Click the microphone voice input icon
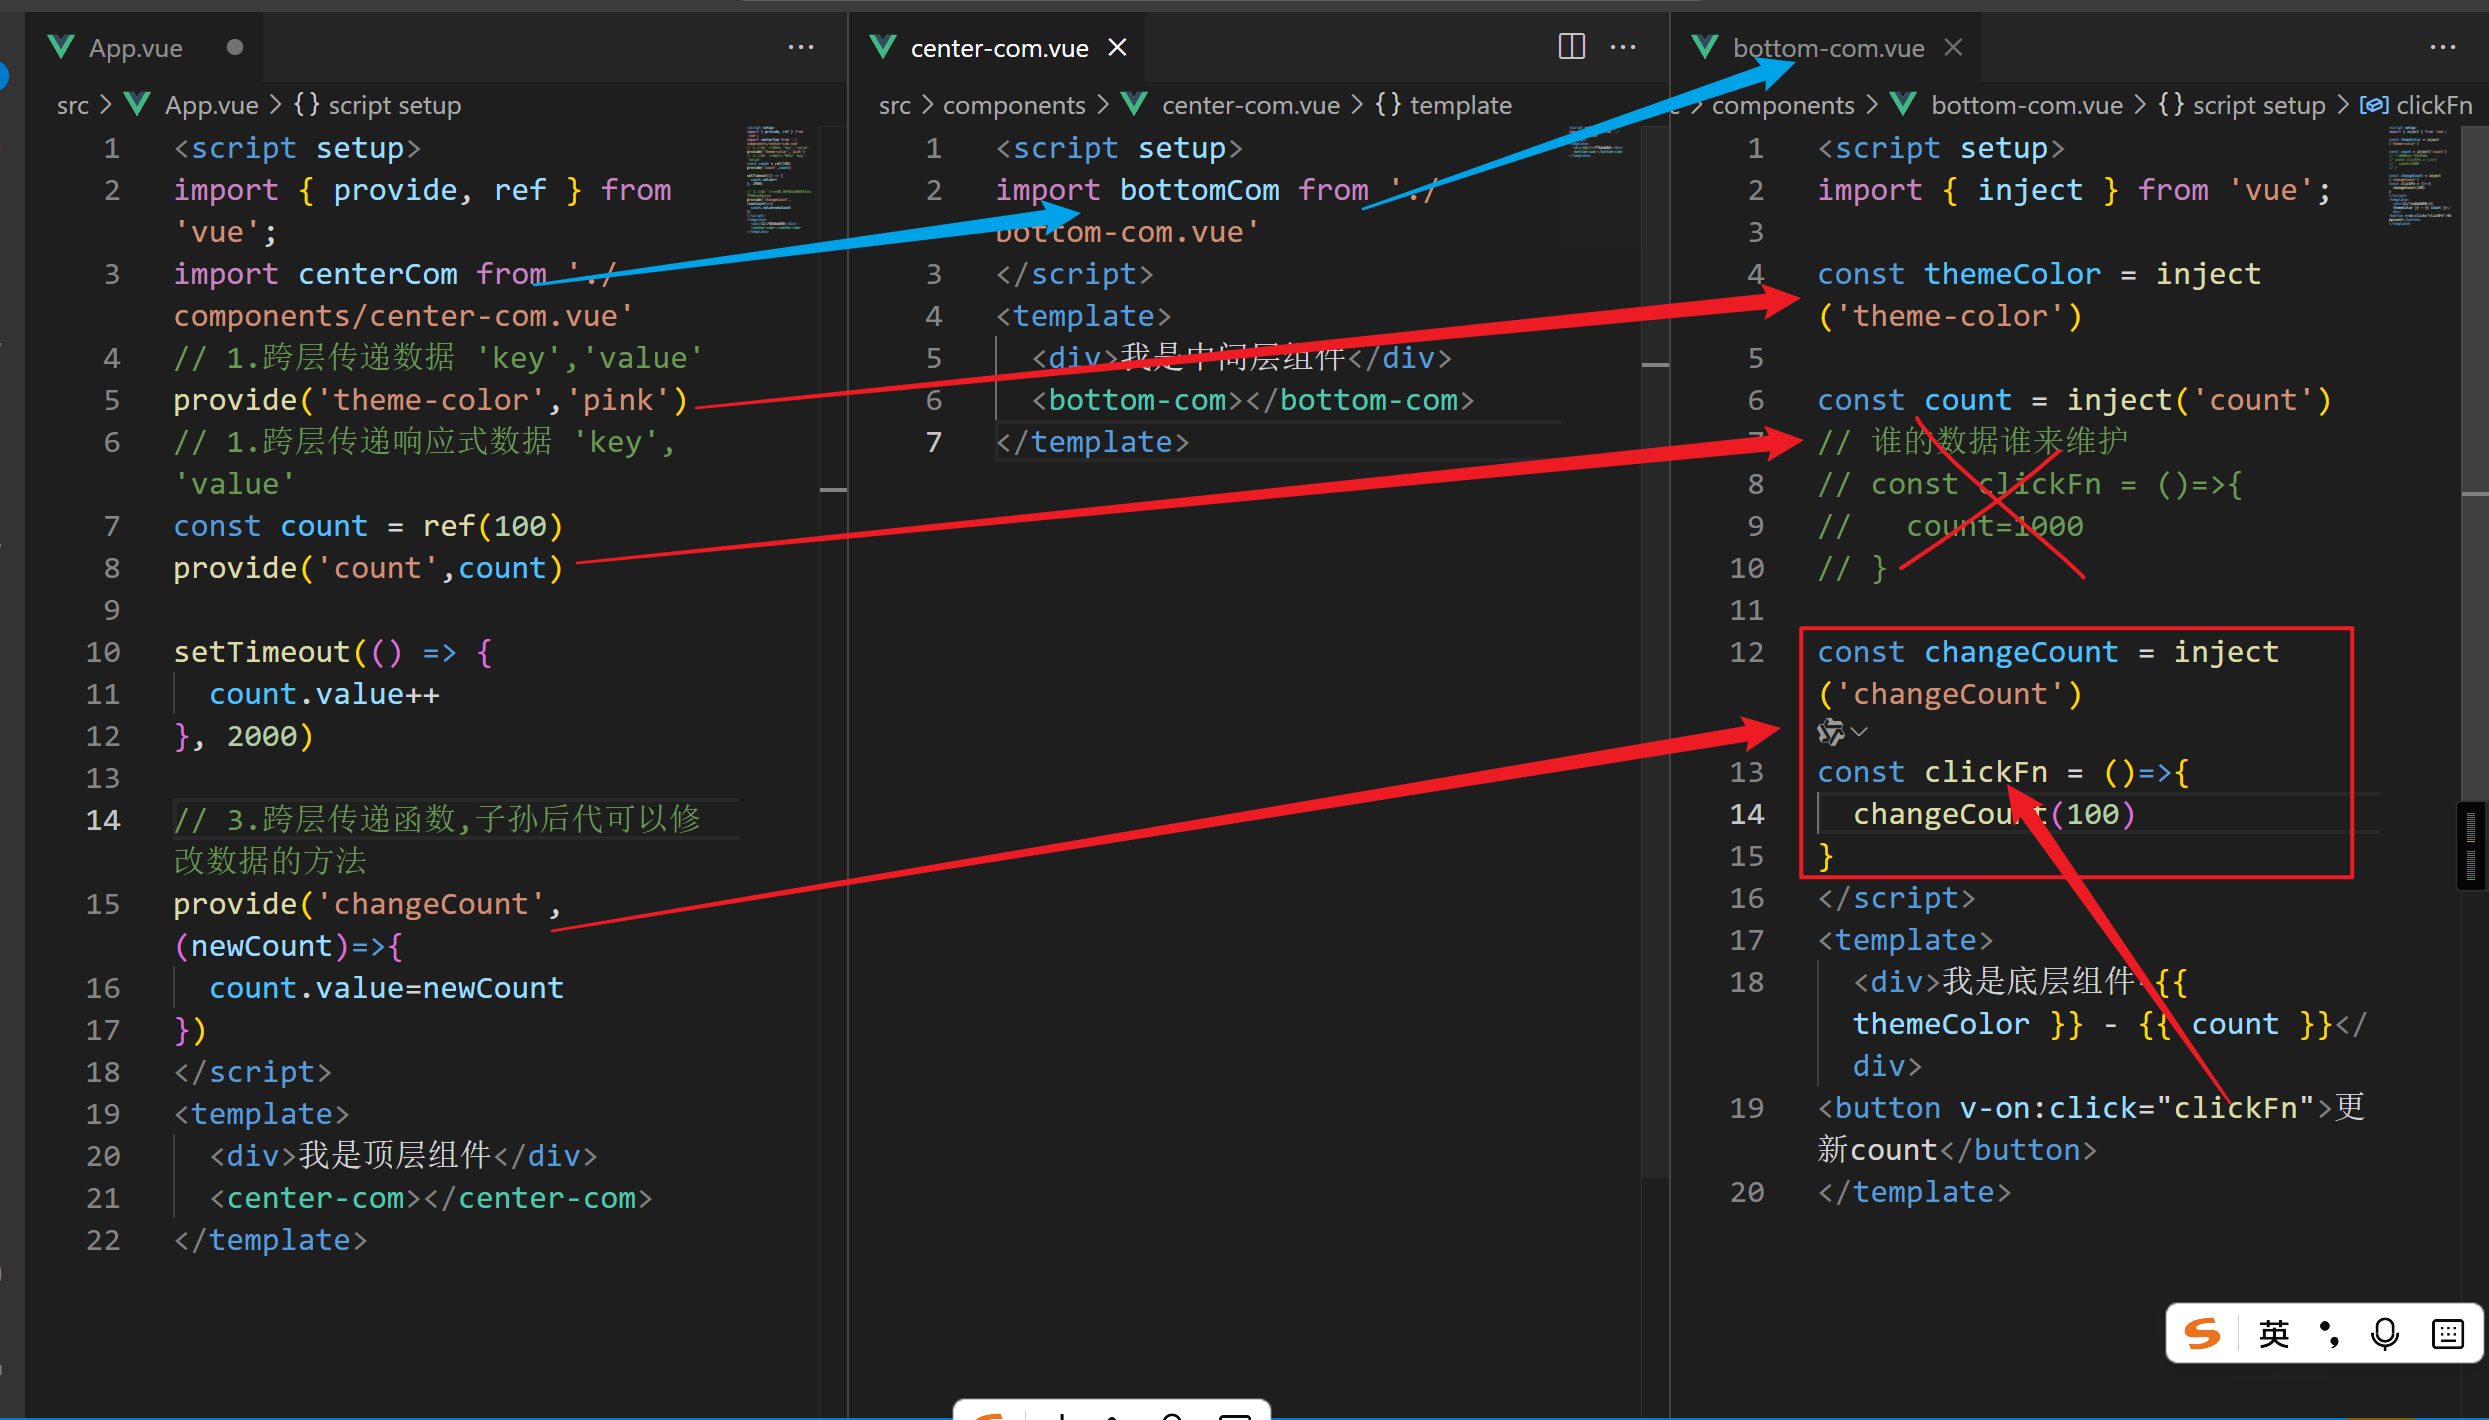The height and width of the screenshot is (1420, 2489). [2384, 1334]
